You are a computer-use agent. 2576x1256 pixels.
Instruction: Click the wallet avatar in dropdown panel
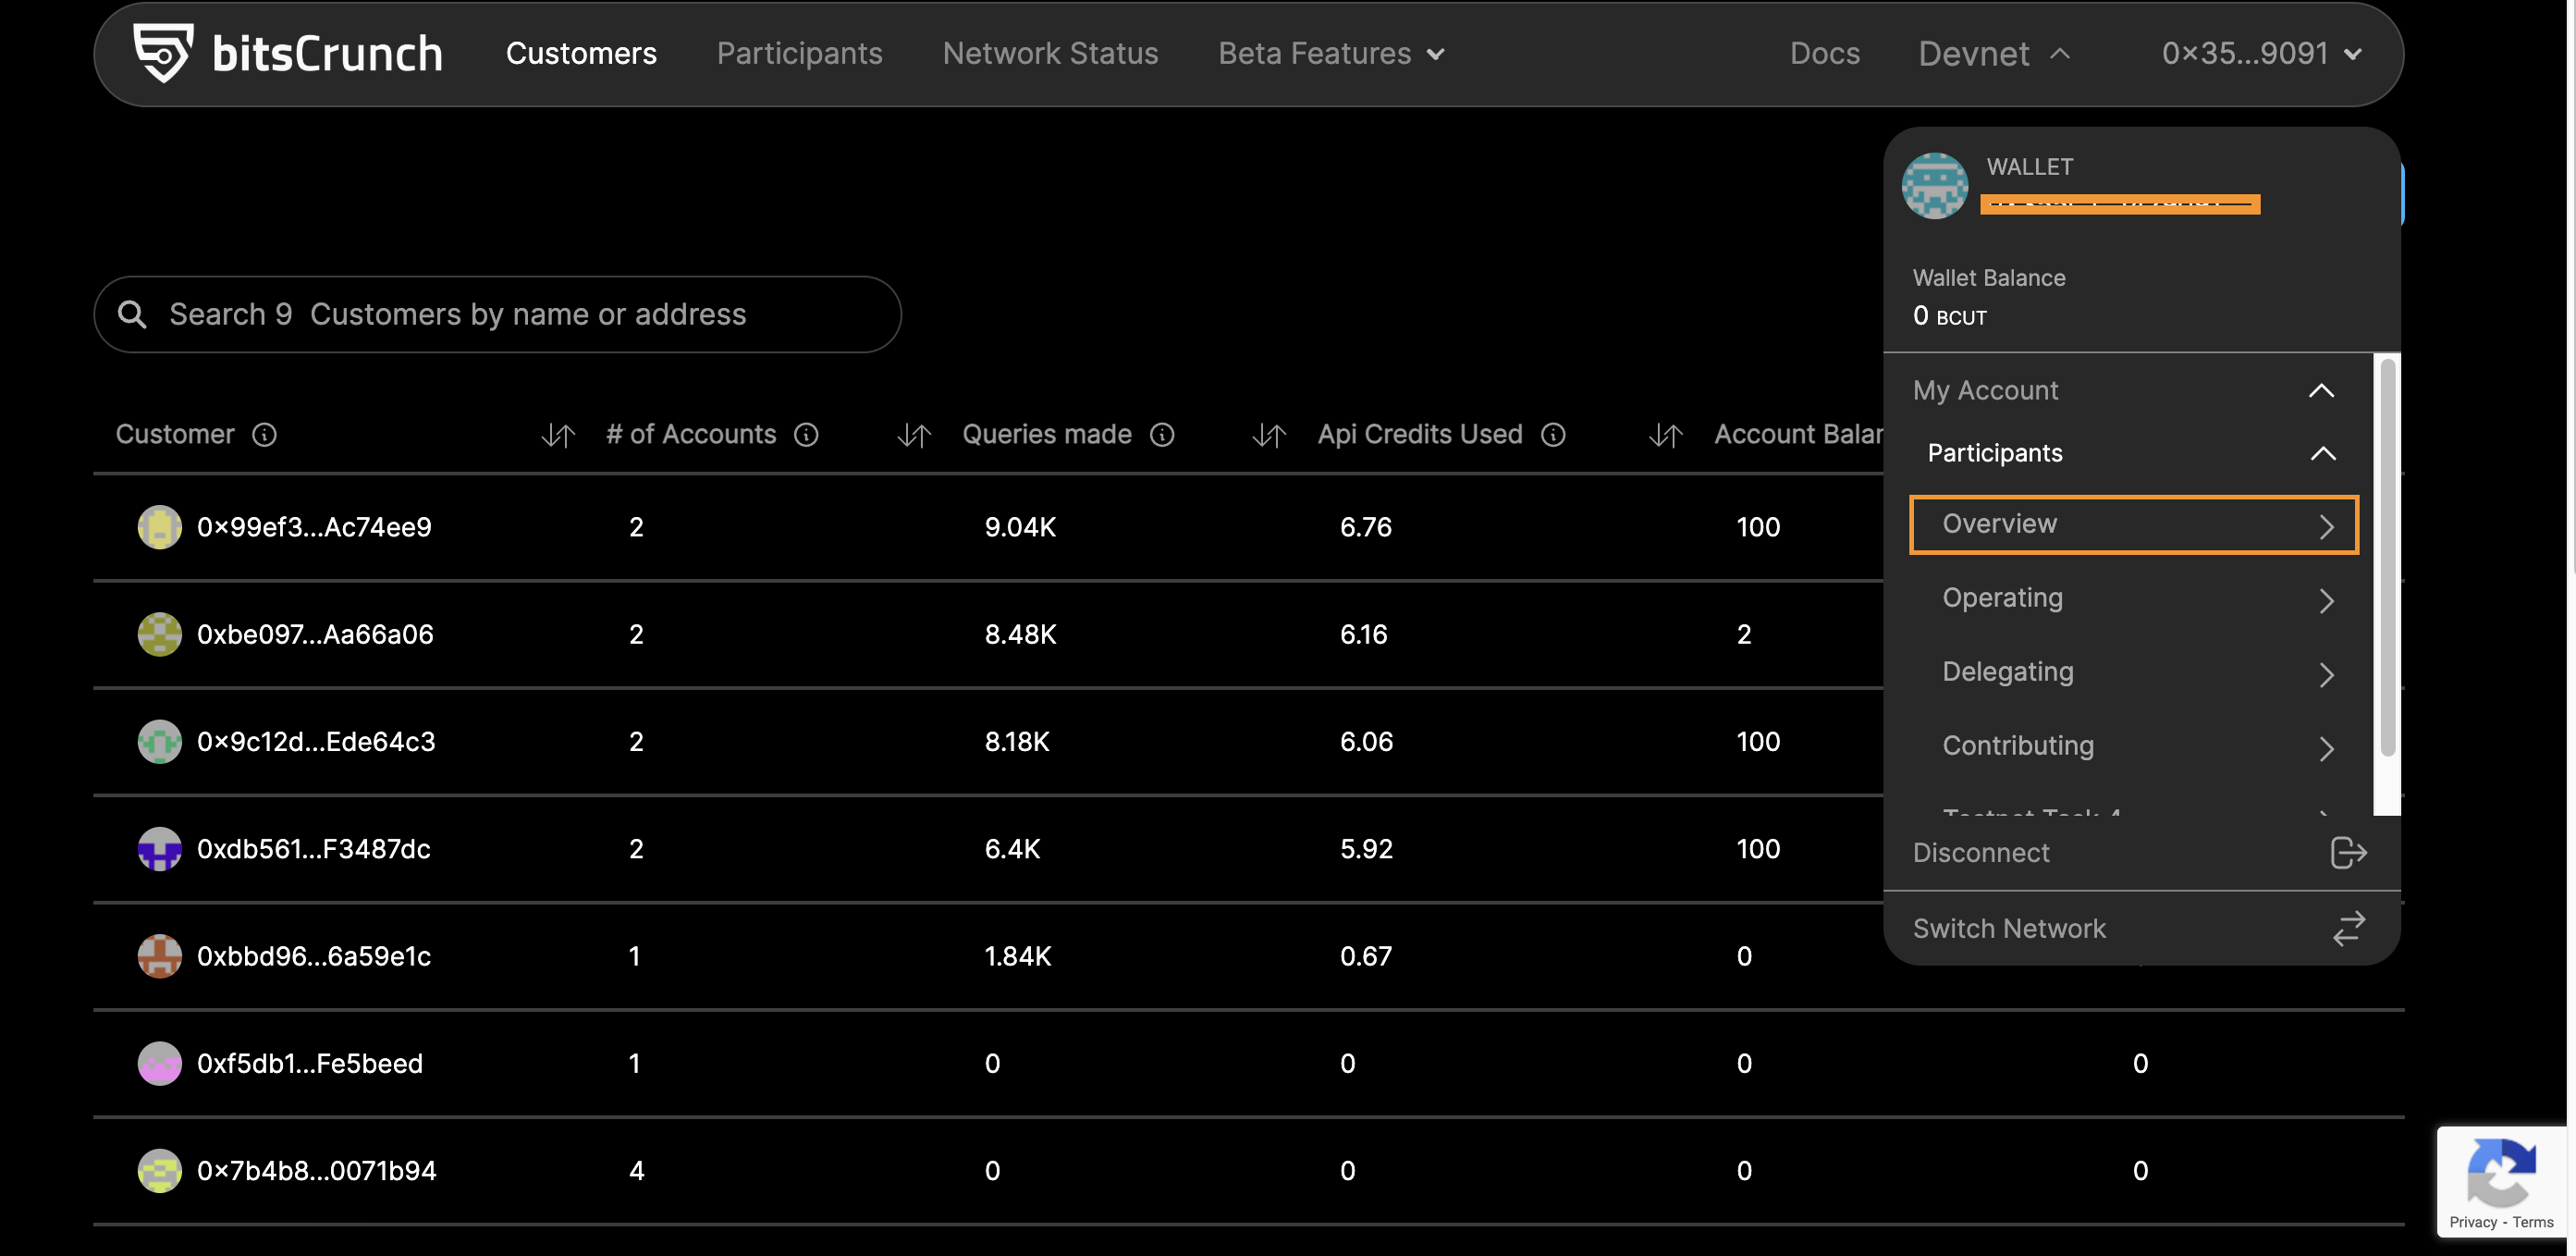point(1935,186)
